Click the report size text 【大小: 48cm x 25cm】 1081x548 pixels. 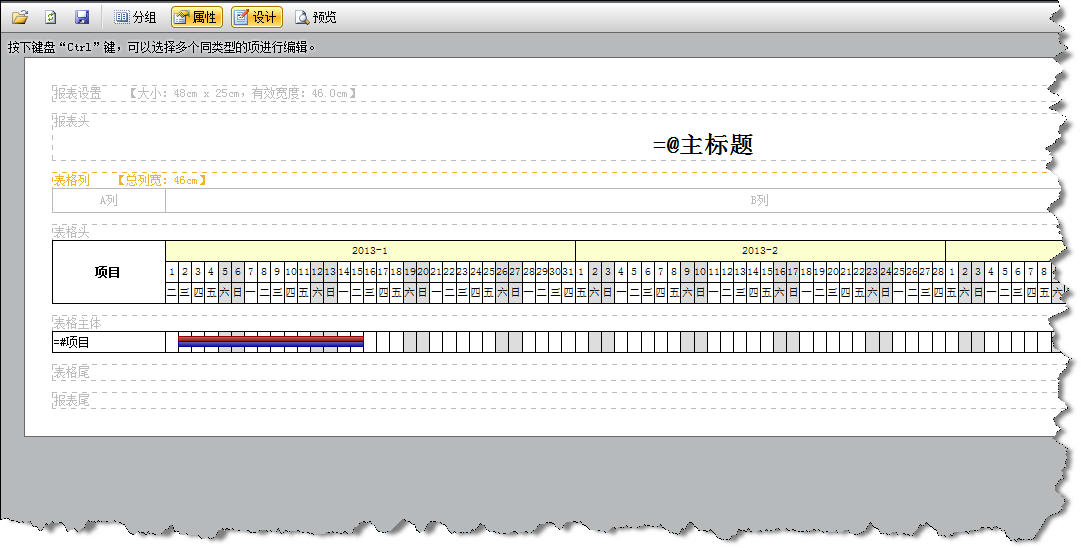pos(243,93)
